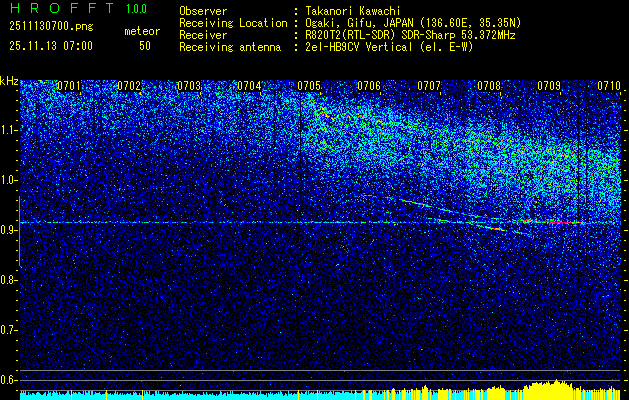This screenshot has height=400, width=629.
Task: Click the HROFFT program title
Action: (x=62, y=8)
